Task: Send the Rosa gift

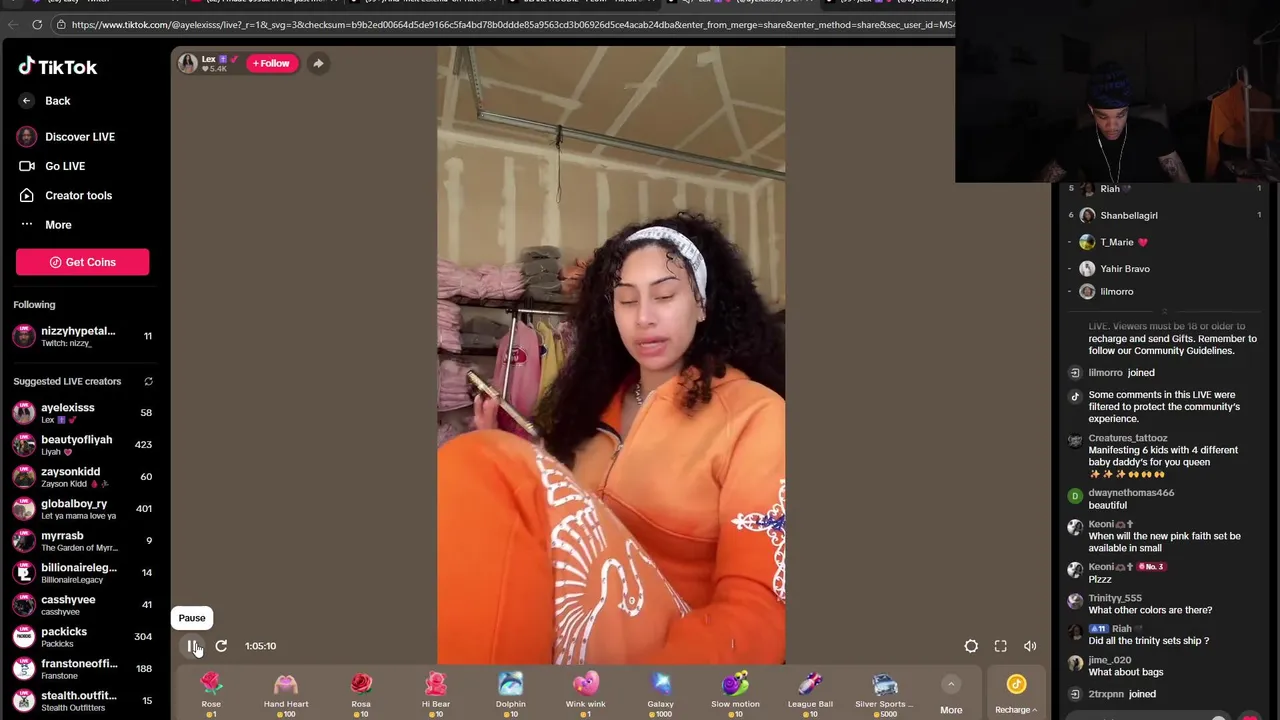Action: tap(361, 694)
